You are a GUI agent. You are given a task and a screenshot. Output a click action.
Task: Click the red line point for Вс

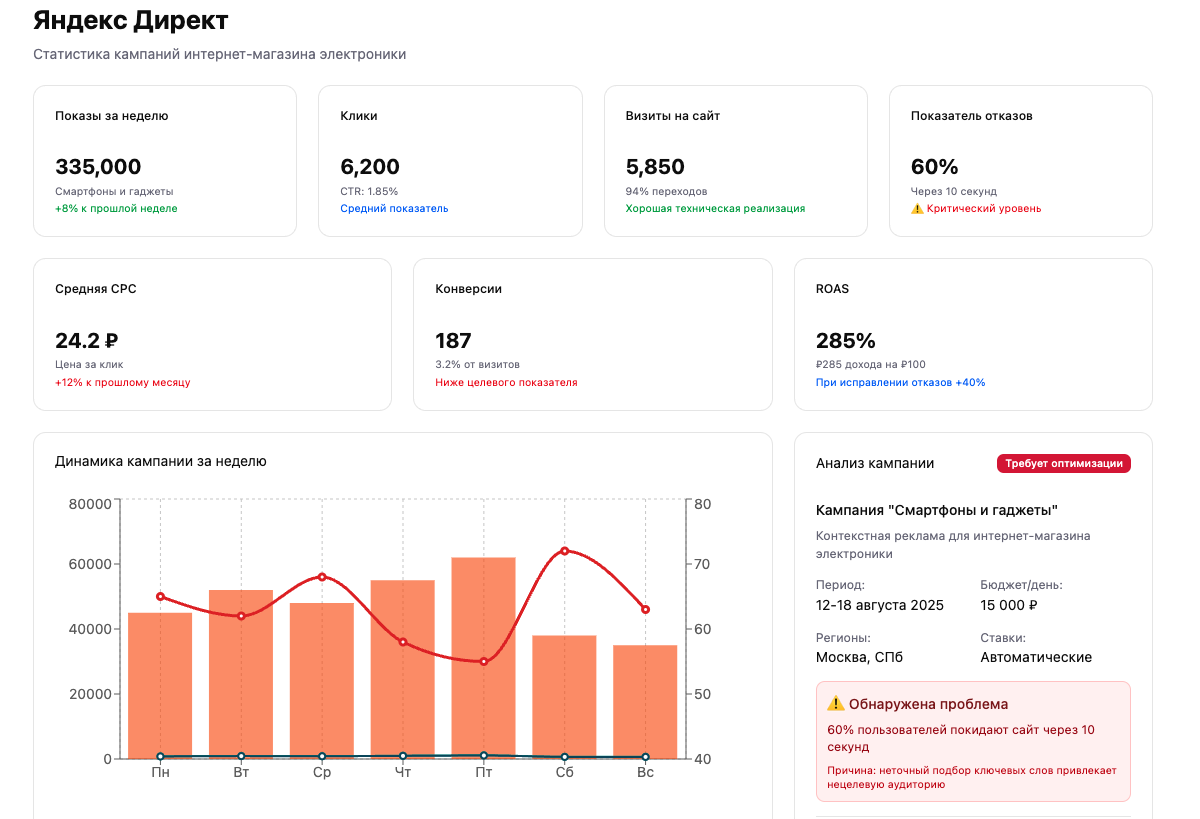645,610
